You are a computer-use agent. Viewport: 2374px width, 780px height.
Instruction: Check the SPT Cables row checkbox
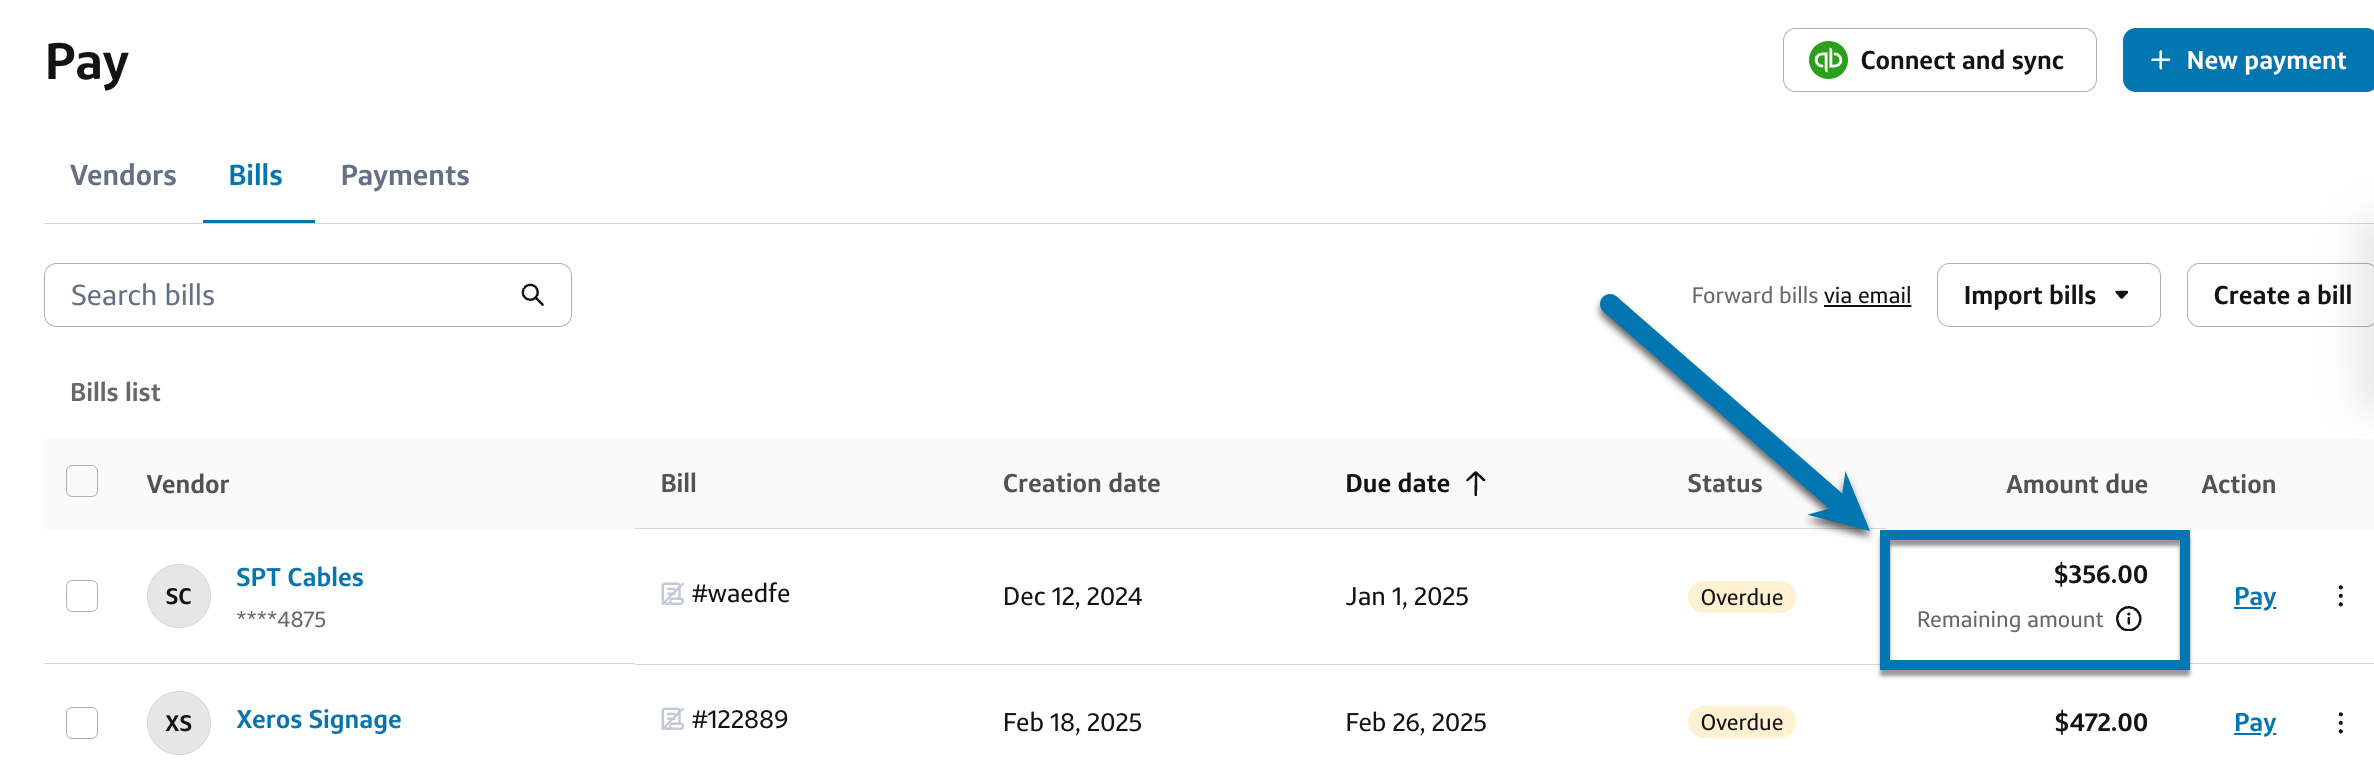point(82,596)
